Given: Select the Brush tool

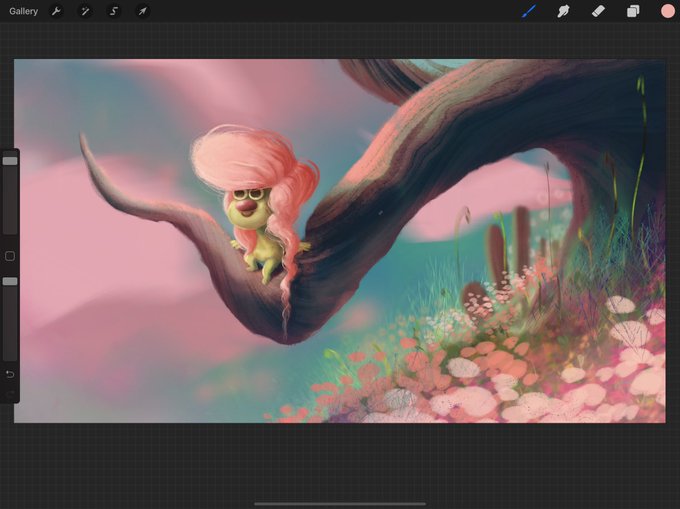Looking at the screenshot, I should (529, 11).
